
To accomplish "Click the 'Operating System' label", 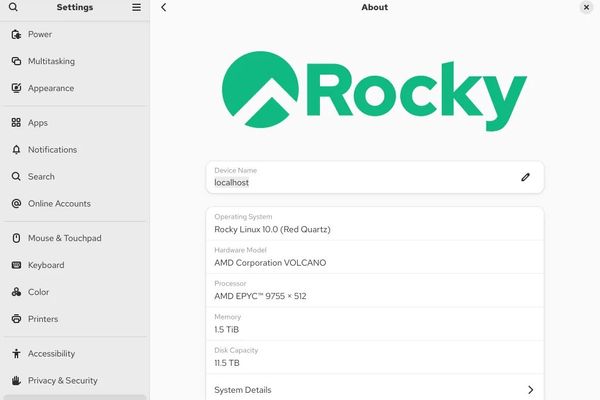I will pyautogui.click(x=243, y=217).
